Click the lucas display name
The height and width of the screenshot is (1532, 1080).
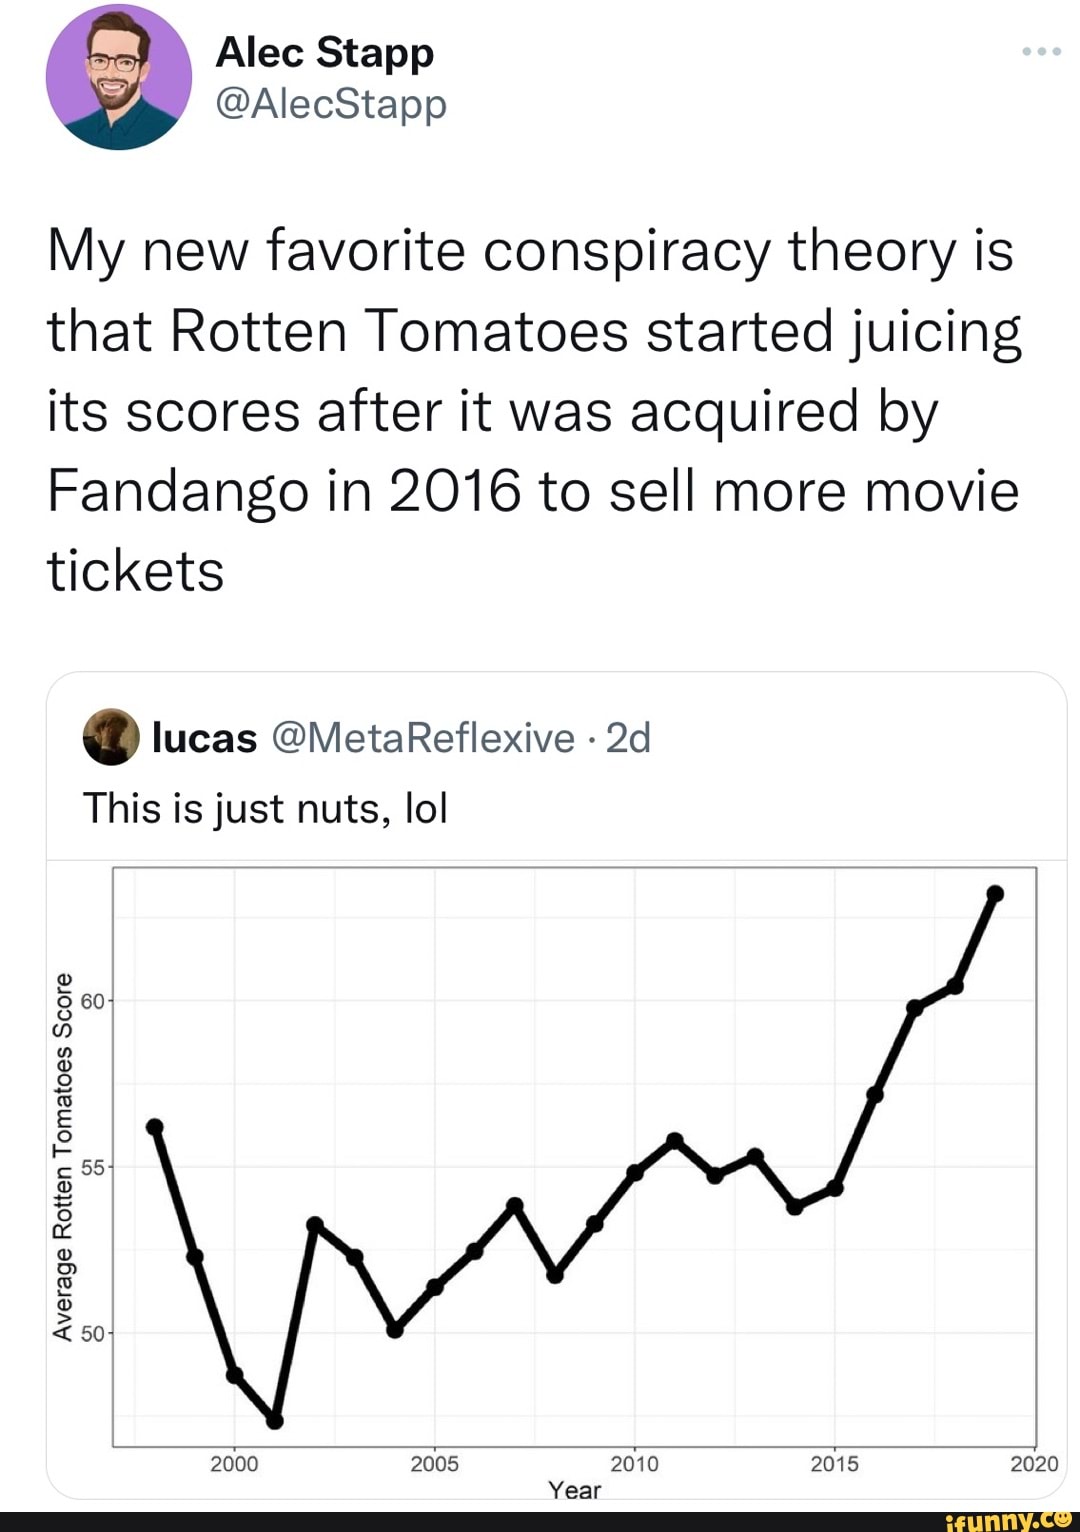click(x=204, y=738)
